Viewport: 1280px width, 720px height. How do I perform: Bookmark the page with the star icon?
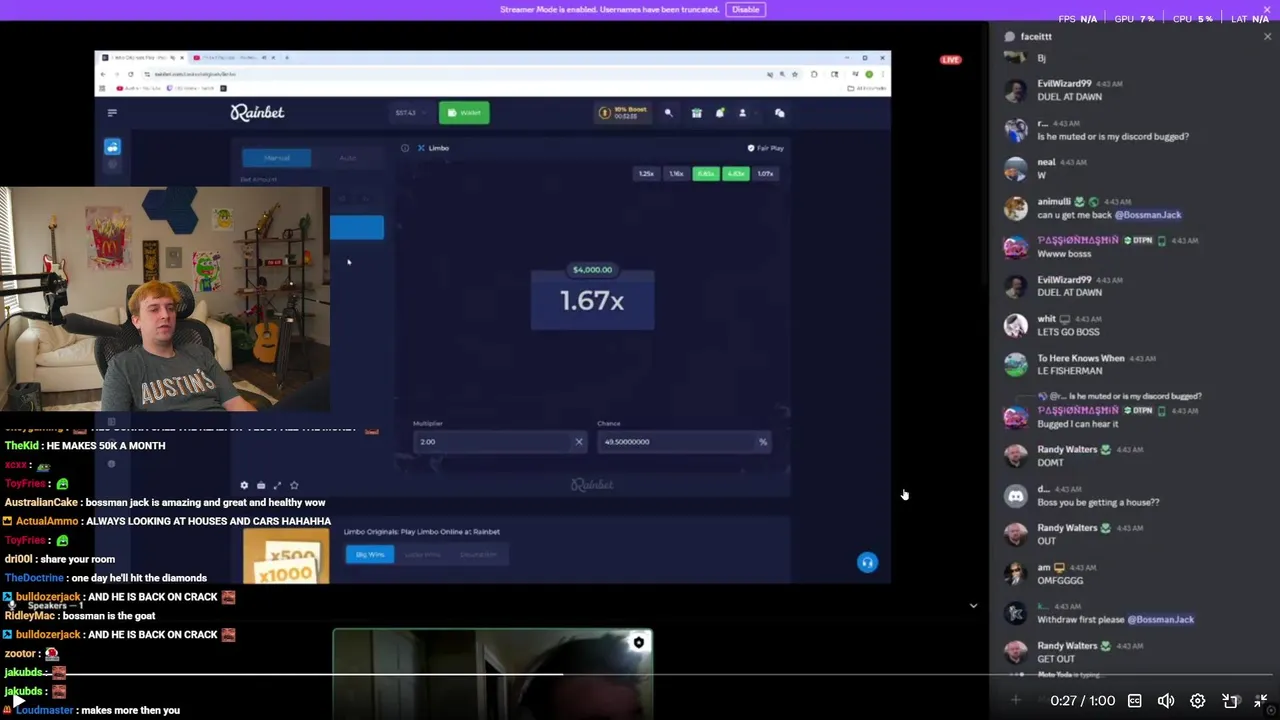[795, 74]
